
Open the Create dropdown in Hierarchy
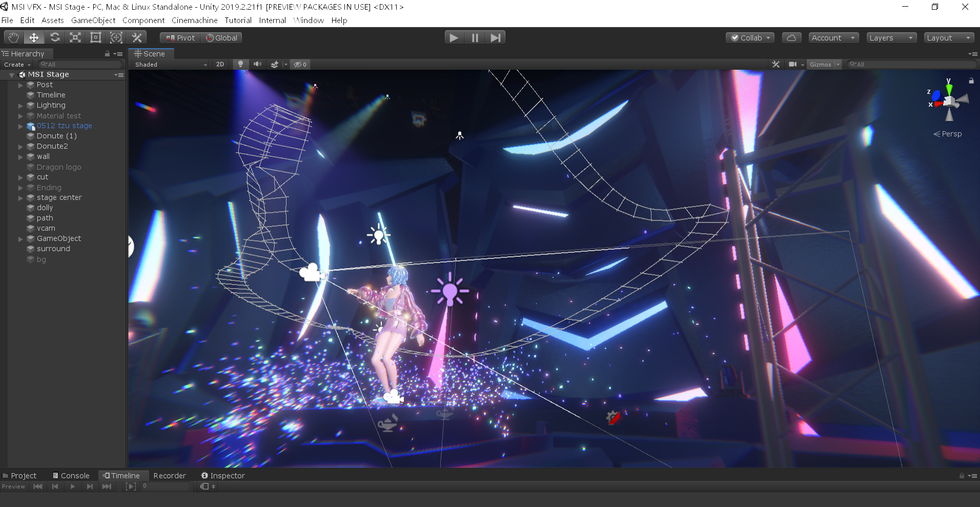(x=17, y=64)
